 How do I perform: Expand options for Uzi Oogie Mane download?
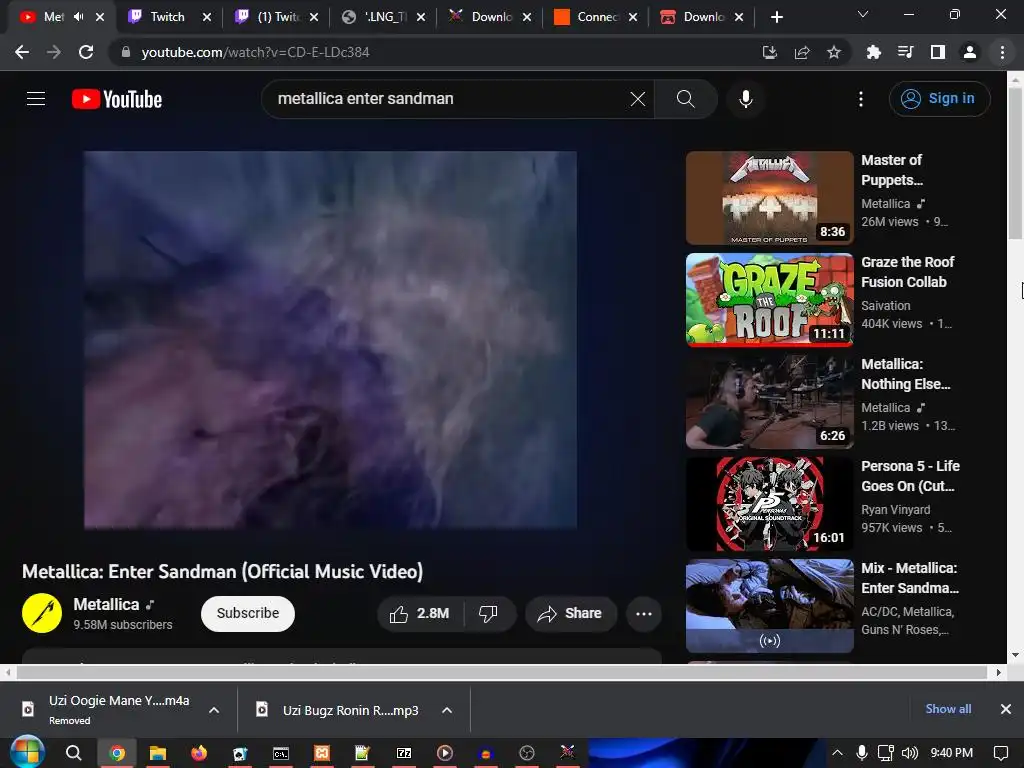point(214,710)
